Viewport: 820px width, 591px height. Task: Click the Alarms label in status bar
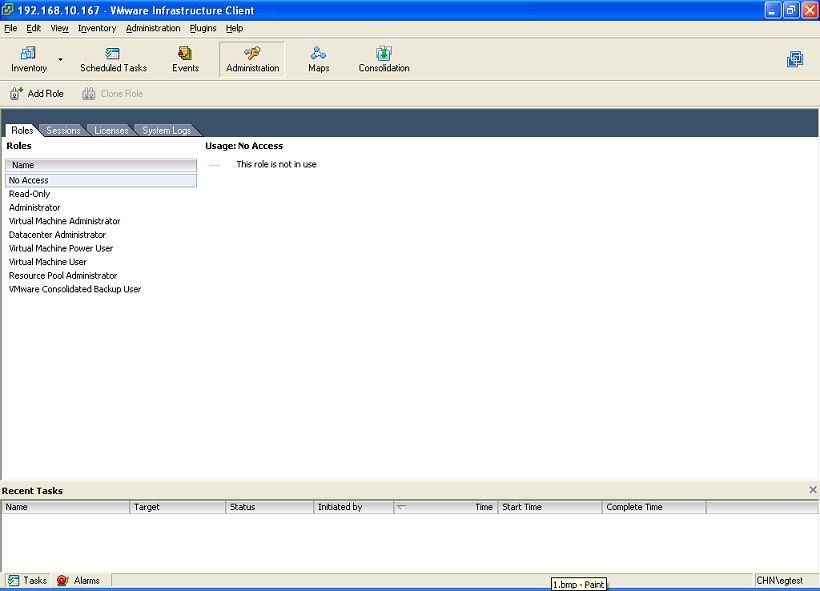86,580
